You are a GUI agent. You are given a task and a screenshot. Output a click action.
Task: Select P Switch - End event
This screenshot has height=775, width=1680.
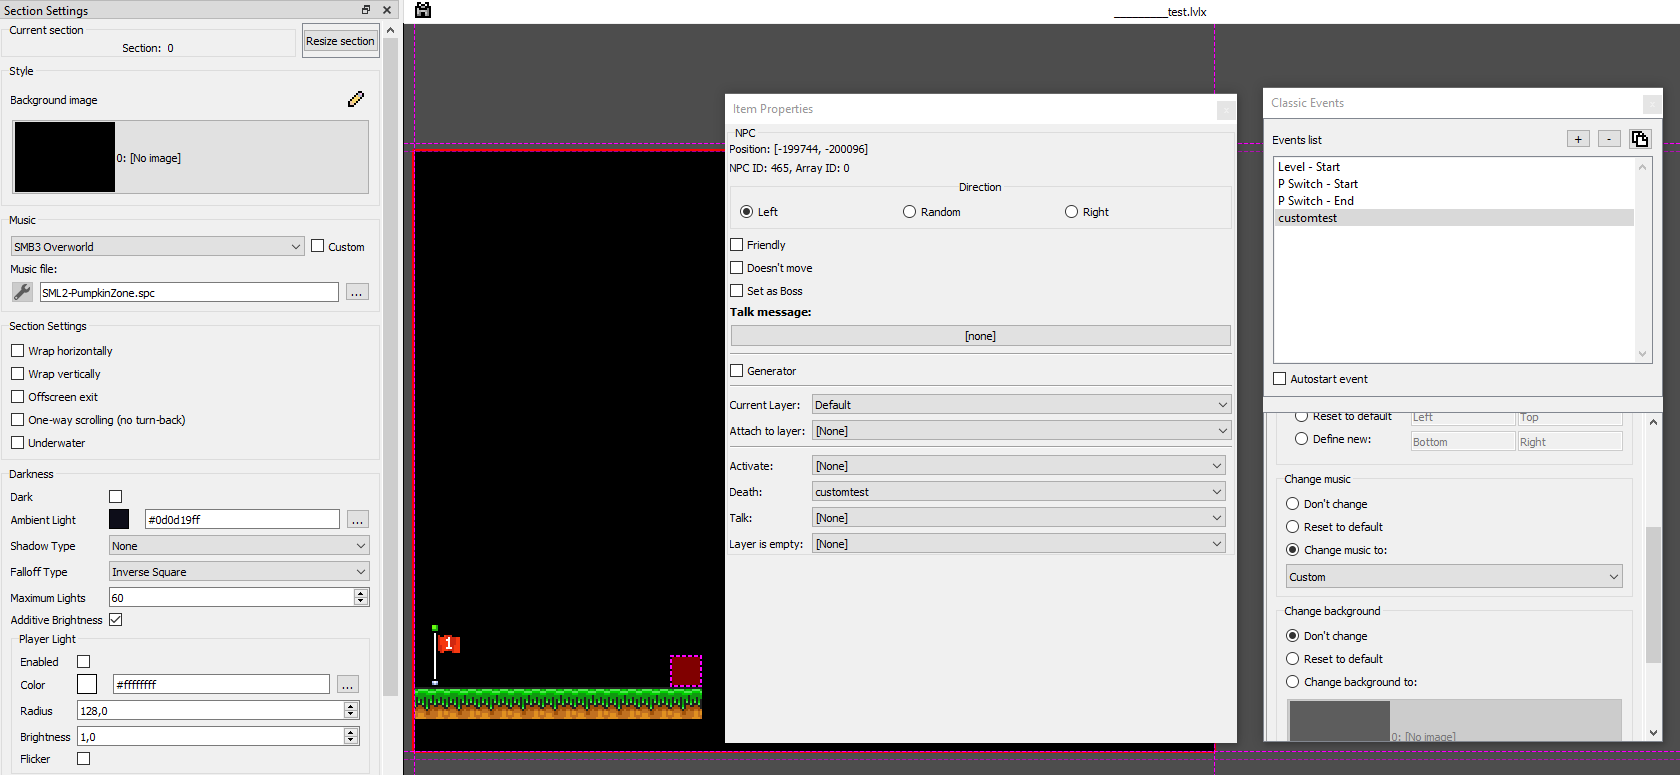[x=1454, y=201]
